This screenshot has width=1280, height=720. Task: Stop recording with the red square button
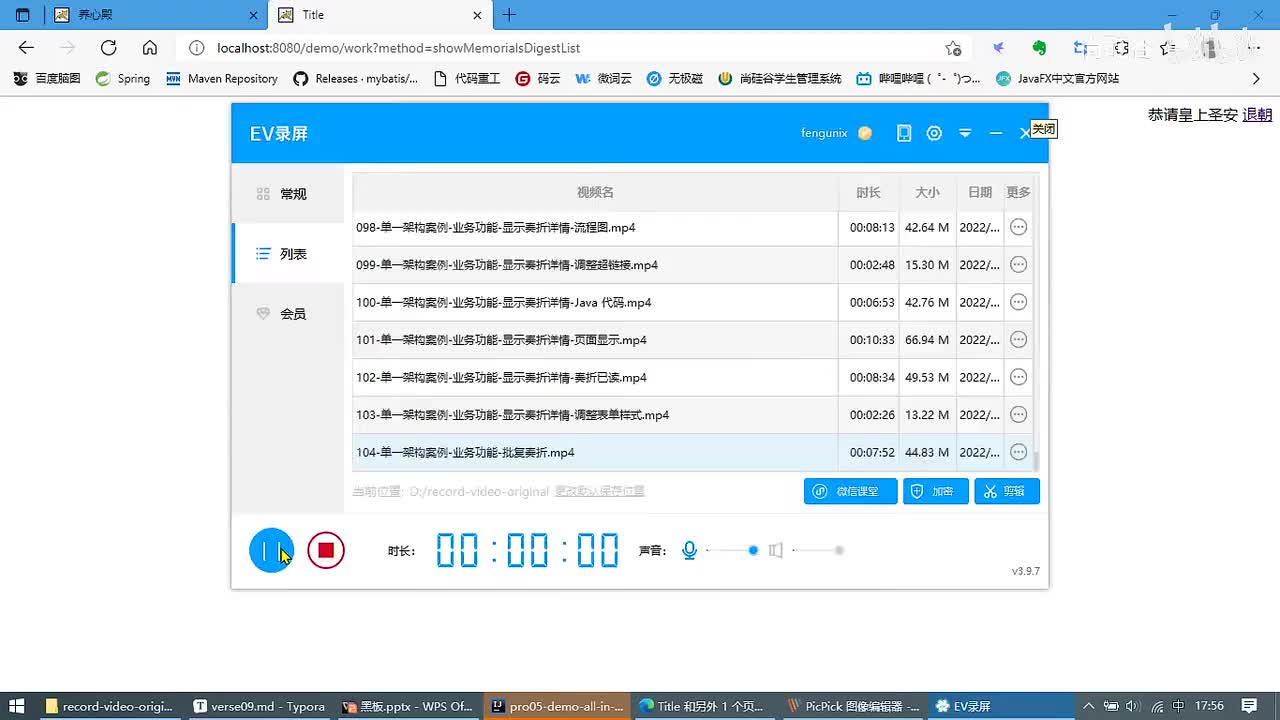coord(326,550)
